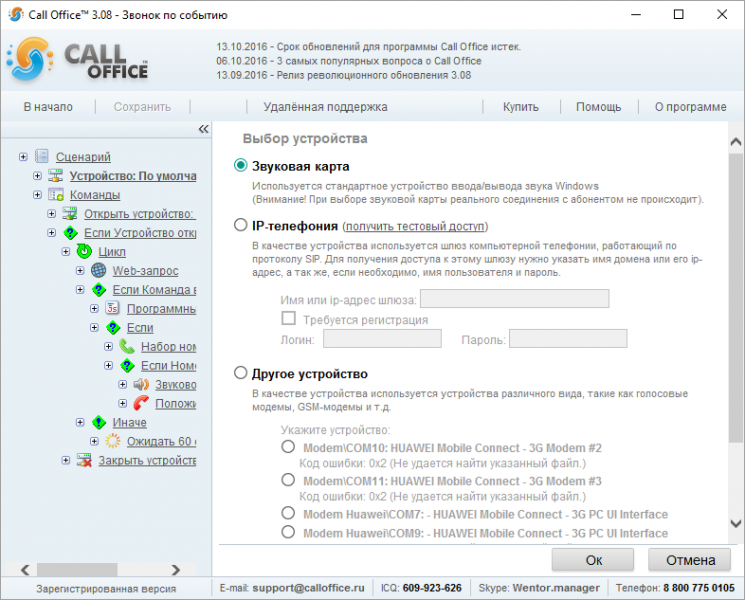Click the green Цикл loop icon
Screen dimensions: 745x600
[x=84, y=251]
